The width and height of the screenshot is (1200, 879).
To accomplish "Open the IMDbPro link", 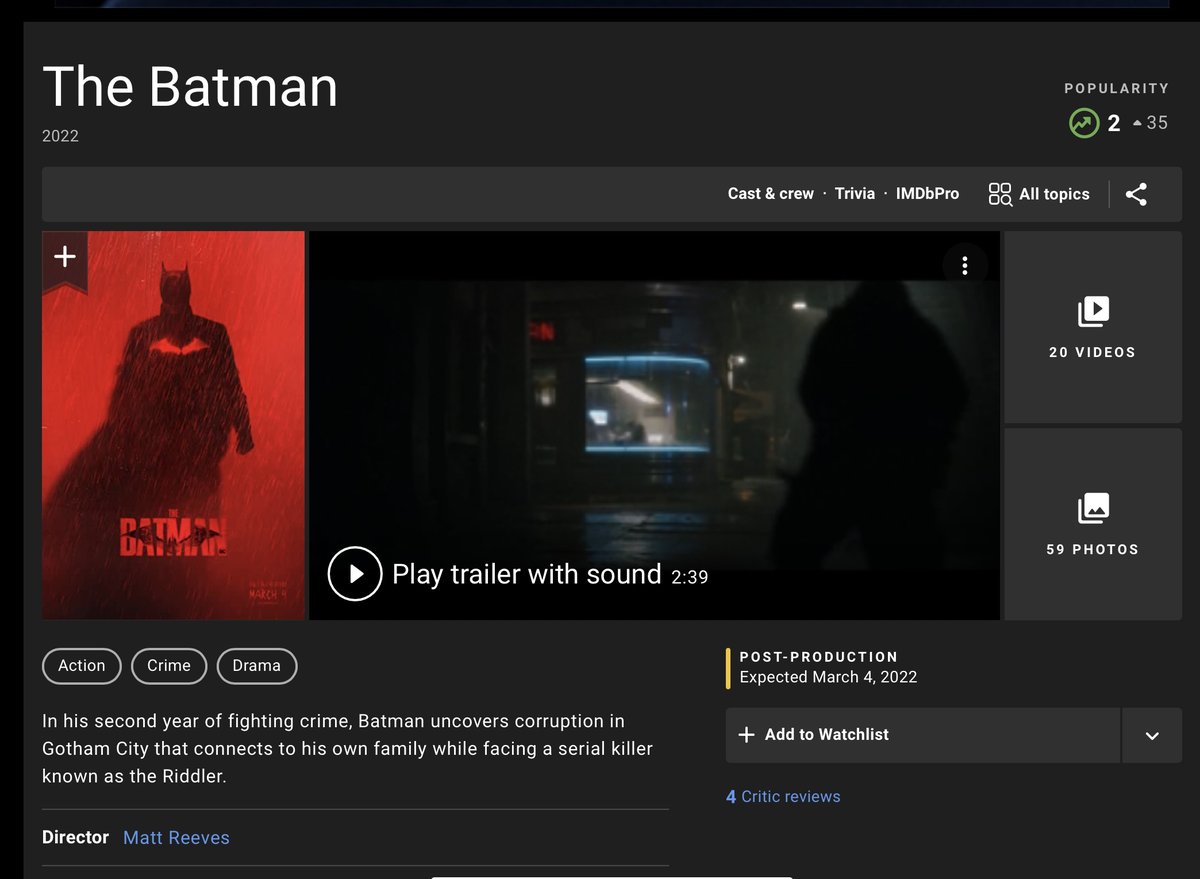I will pos(927,194).
